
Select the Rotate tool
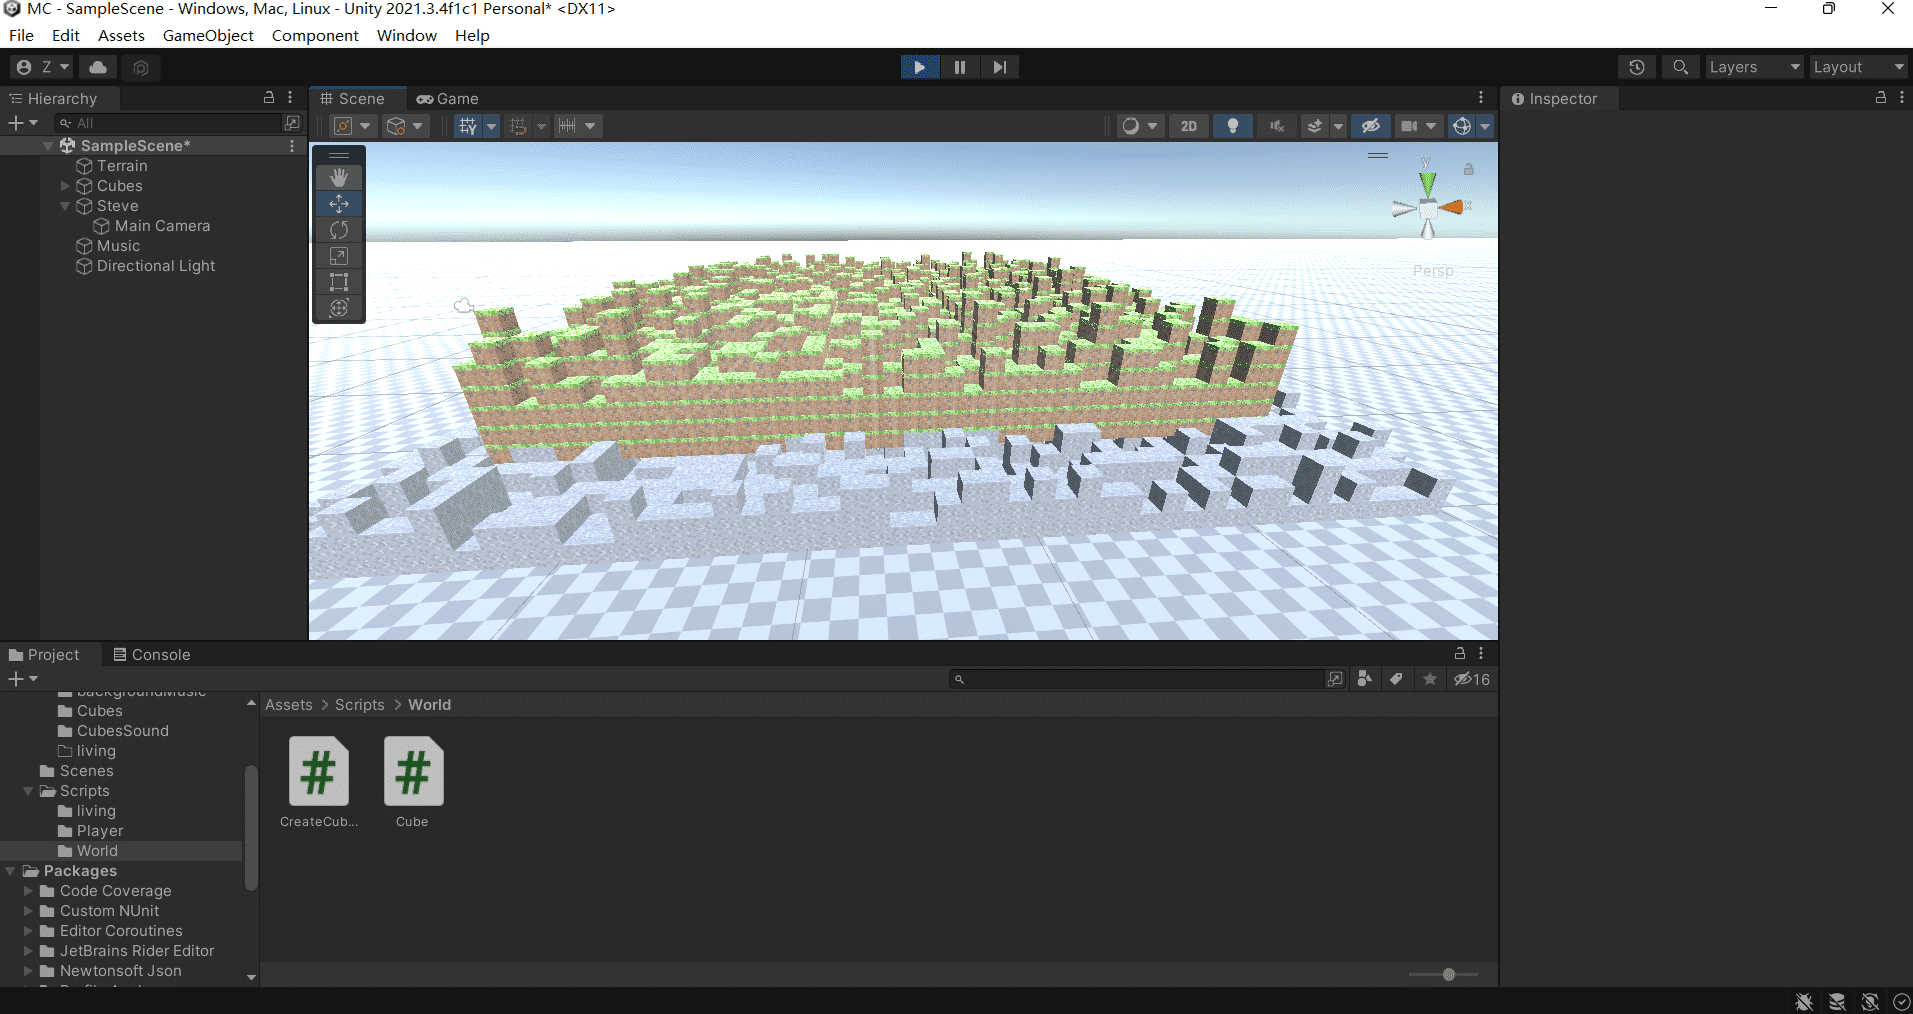click(x=338, y=229)
